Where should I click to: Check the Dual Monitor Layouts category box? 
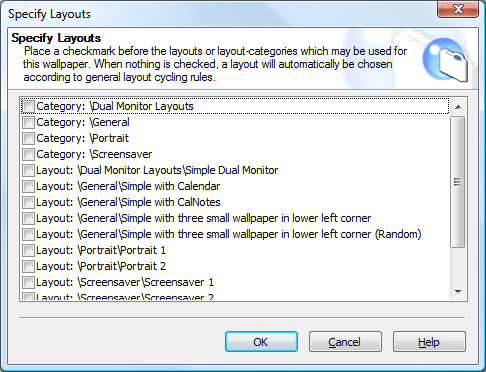coord(28,106)
